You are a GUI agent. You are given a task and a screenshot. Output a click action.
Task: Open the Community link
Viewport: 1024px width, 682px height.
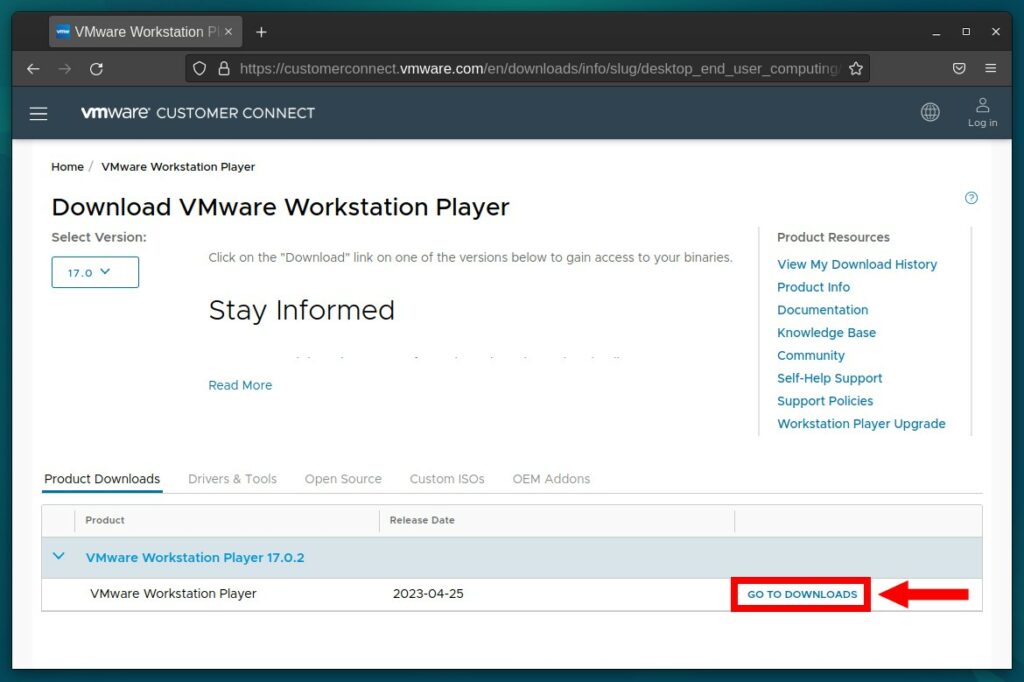pos(810,355)
